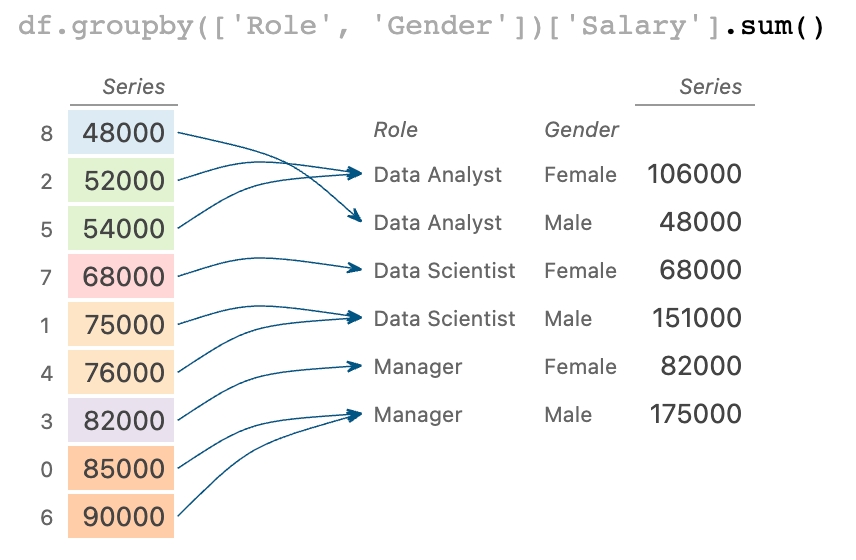Click index label 5 beside 54000

pos(46,230)
